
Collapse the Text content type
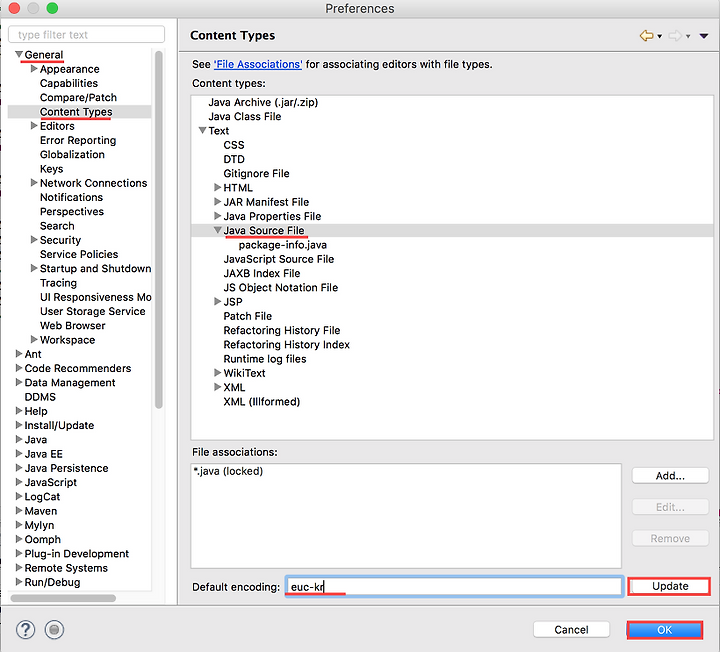[202, 130]
